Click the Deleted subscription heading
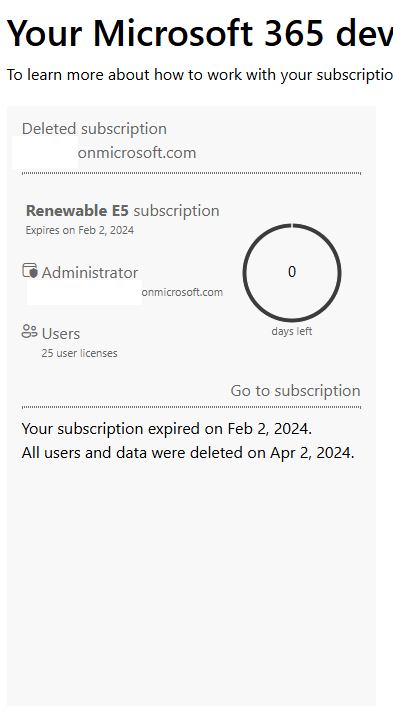The height and width of the screenshot is (721, 393). point(94,128)
